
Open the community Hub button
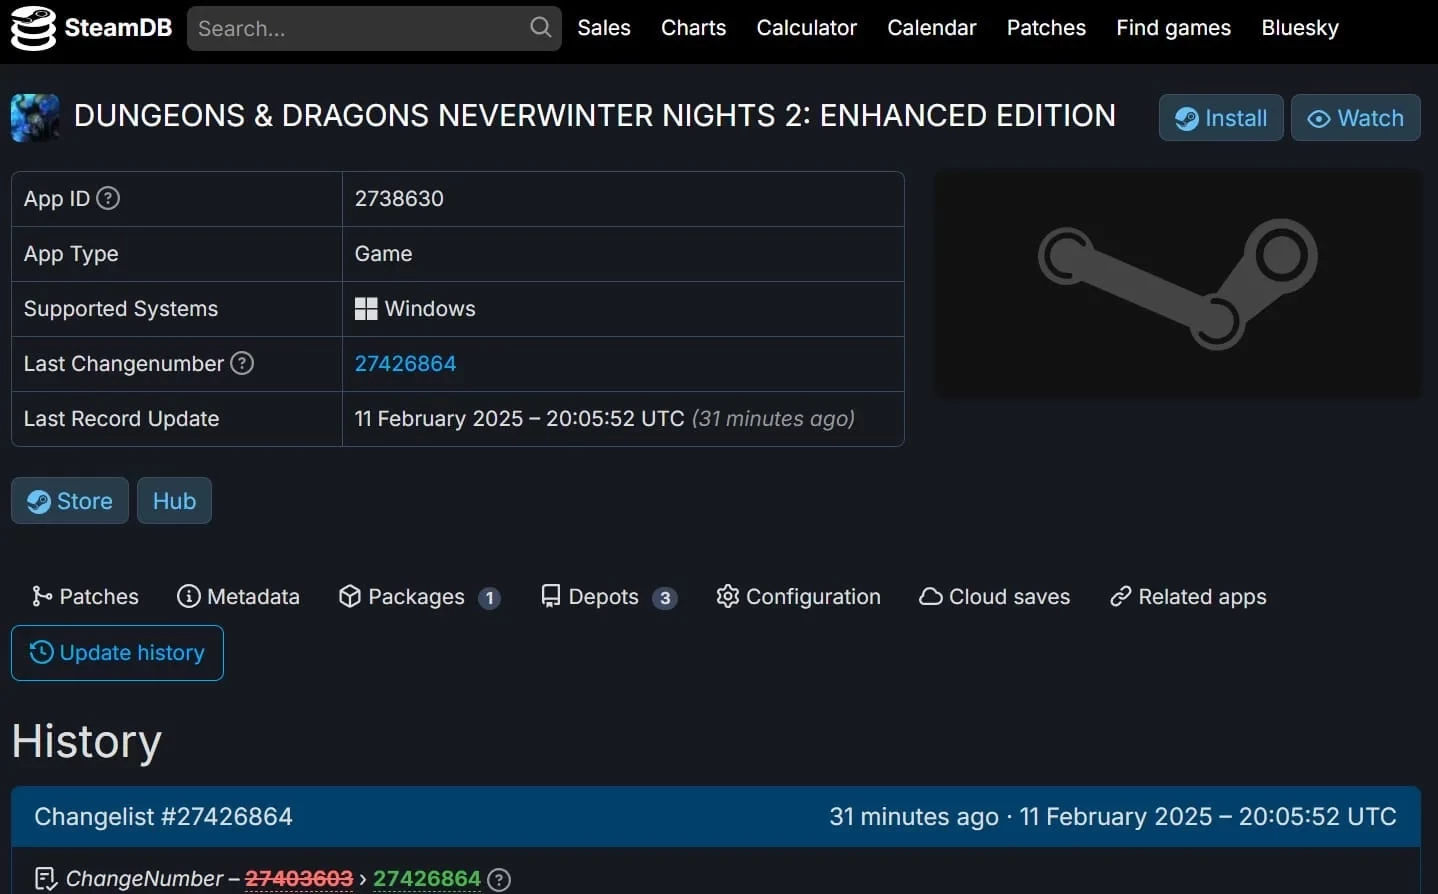(x=174, y=501)
